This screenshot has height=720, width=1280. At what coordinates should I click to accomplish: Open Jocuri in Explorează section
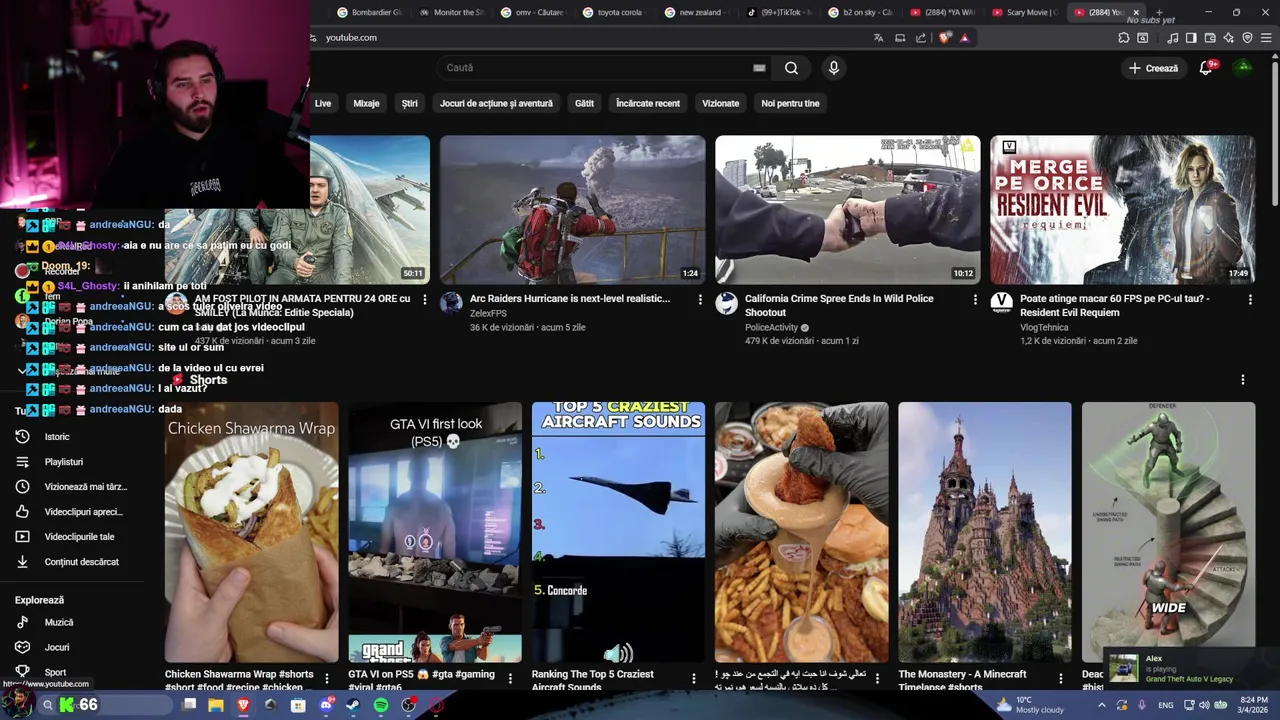56,647
